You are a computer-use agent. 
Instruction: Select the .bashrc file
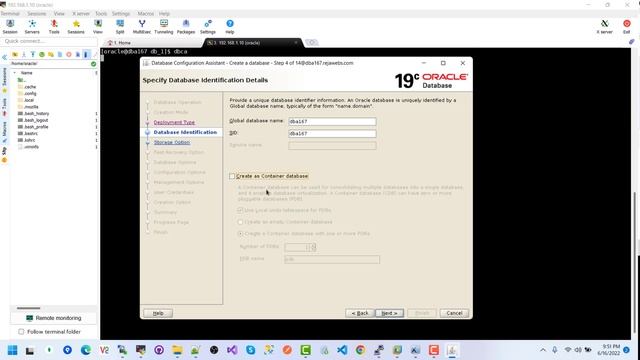click(31, 133)
